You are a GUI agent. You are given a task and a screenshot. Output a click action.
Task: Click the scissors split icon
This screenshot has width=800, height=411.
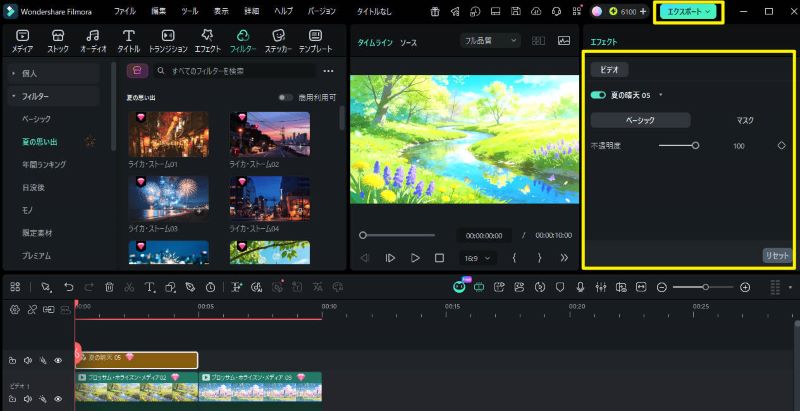coord(129,287)
